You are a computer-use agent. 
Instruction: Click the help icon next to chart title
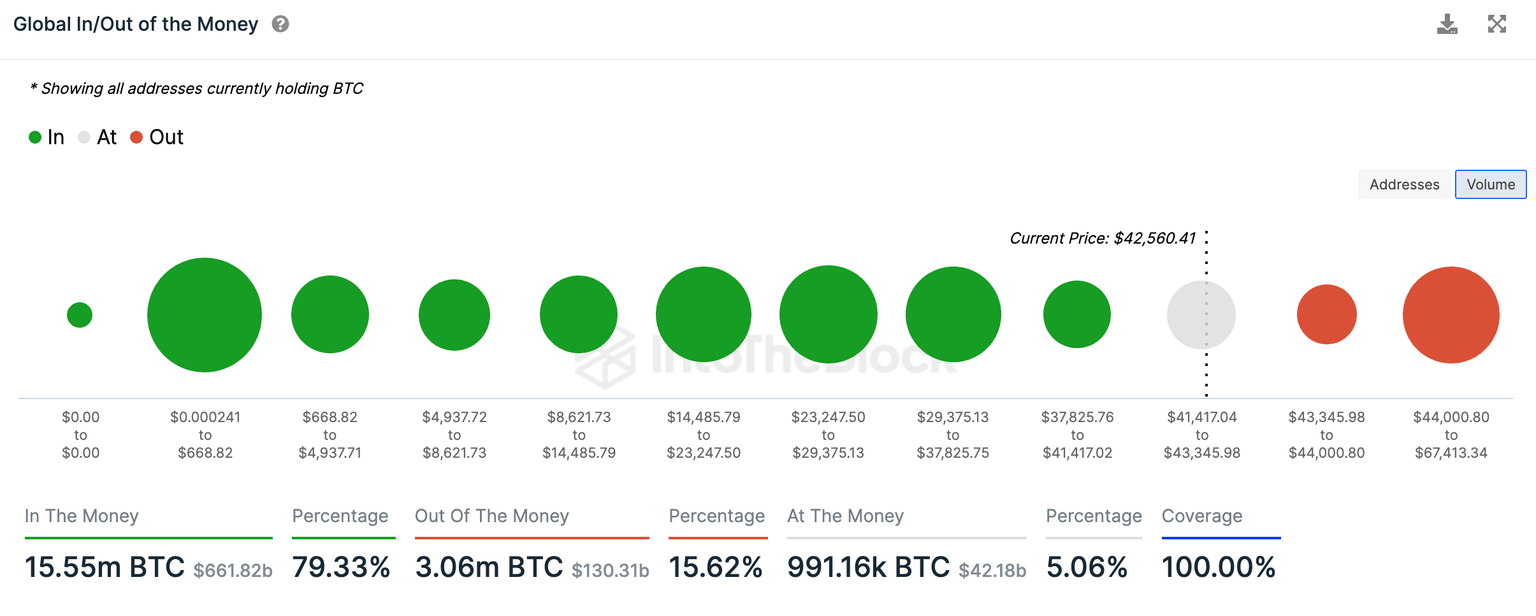(x=280, y=23)
